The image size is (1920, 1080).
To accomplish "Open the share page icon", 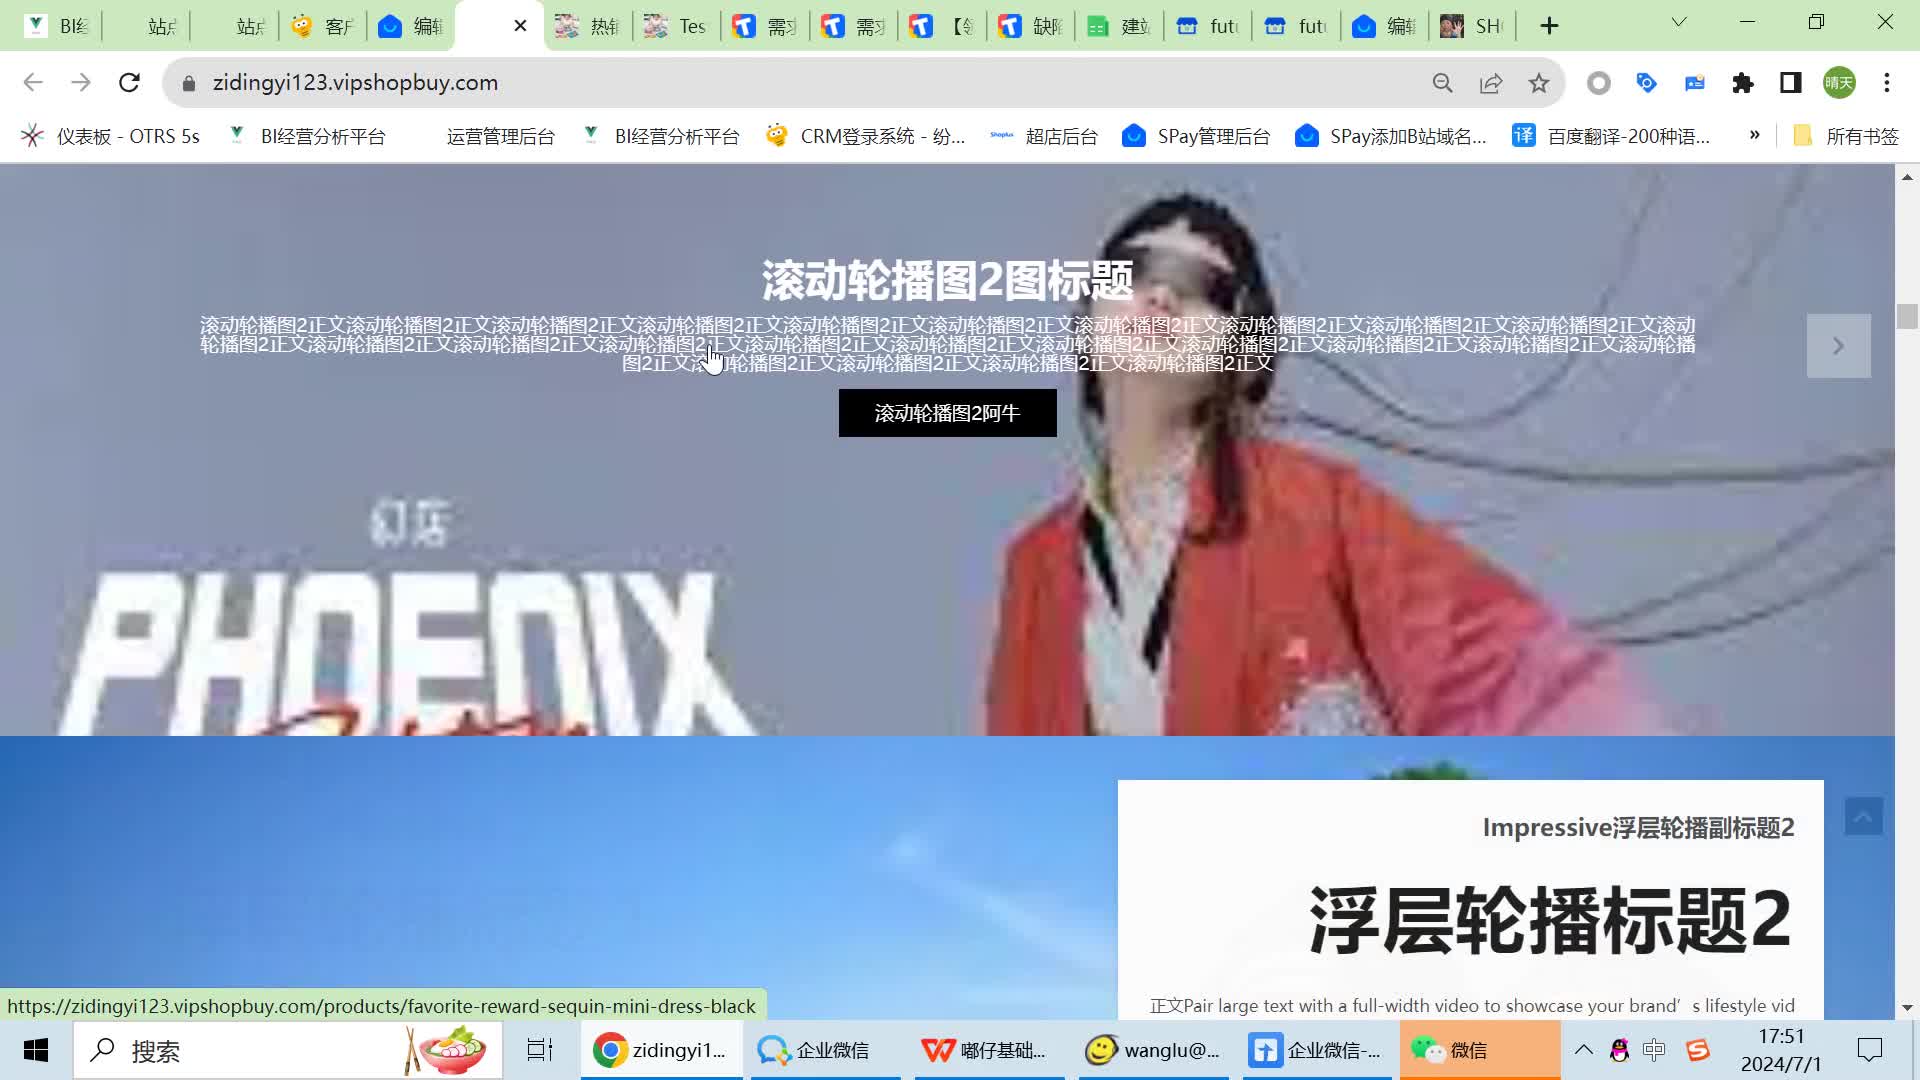I will 1491,83.
